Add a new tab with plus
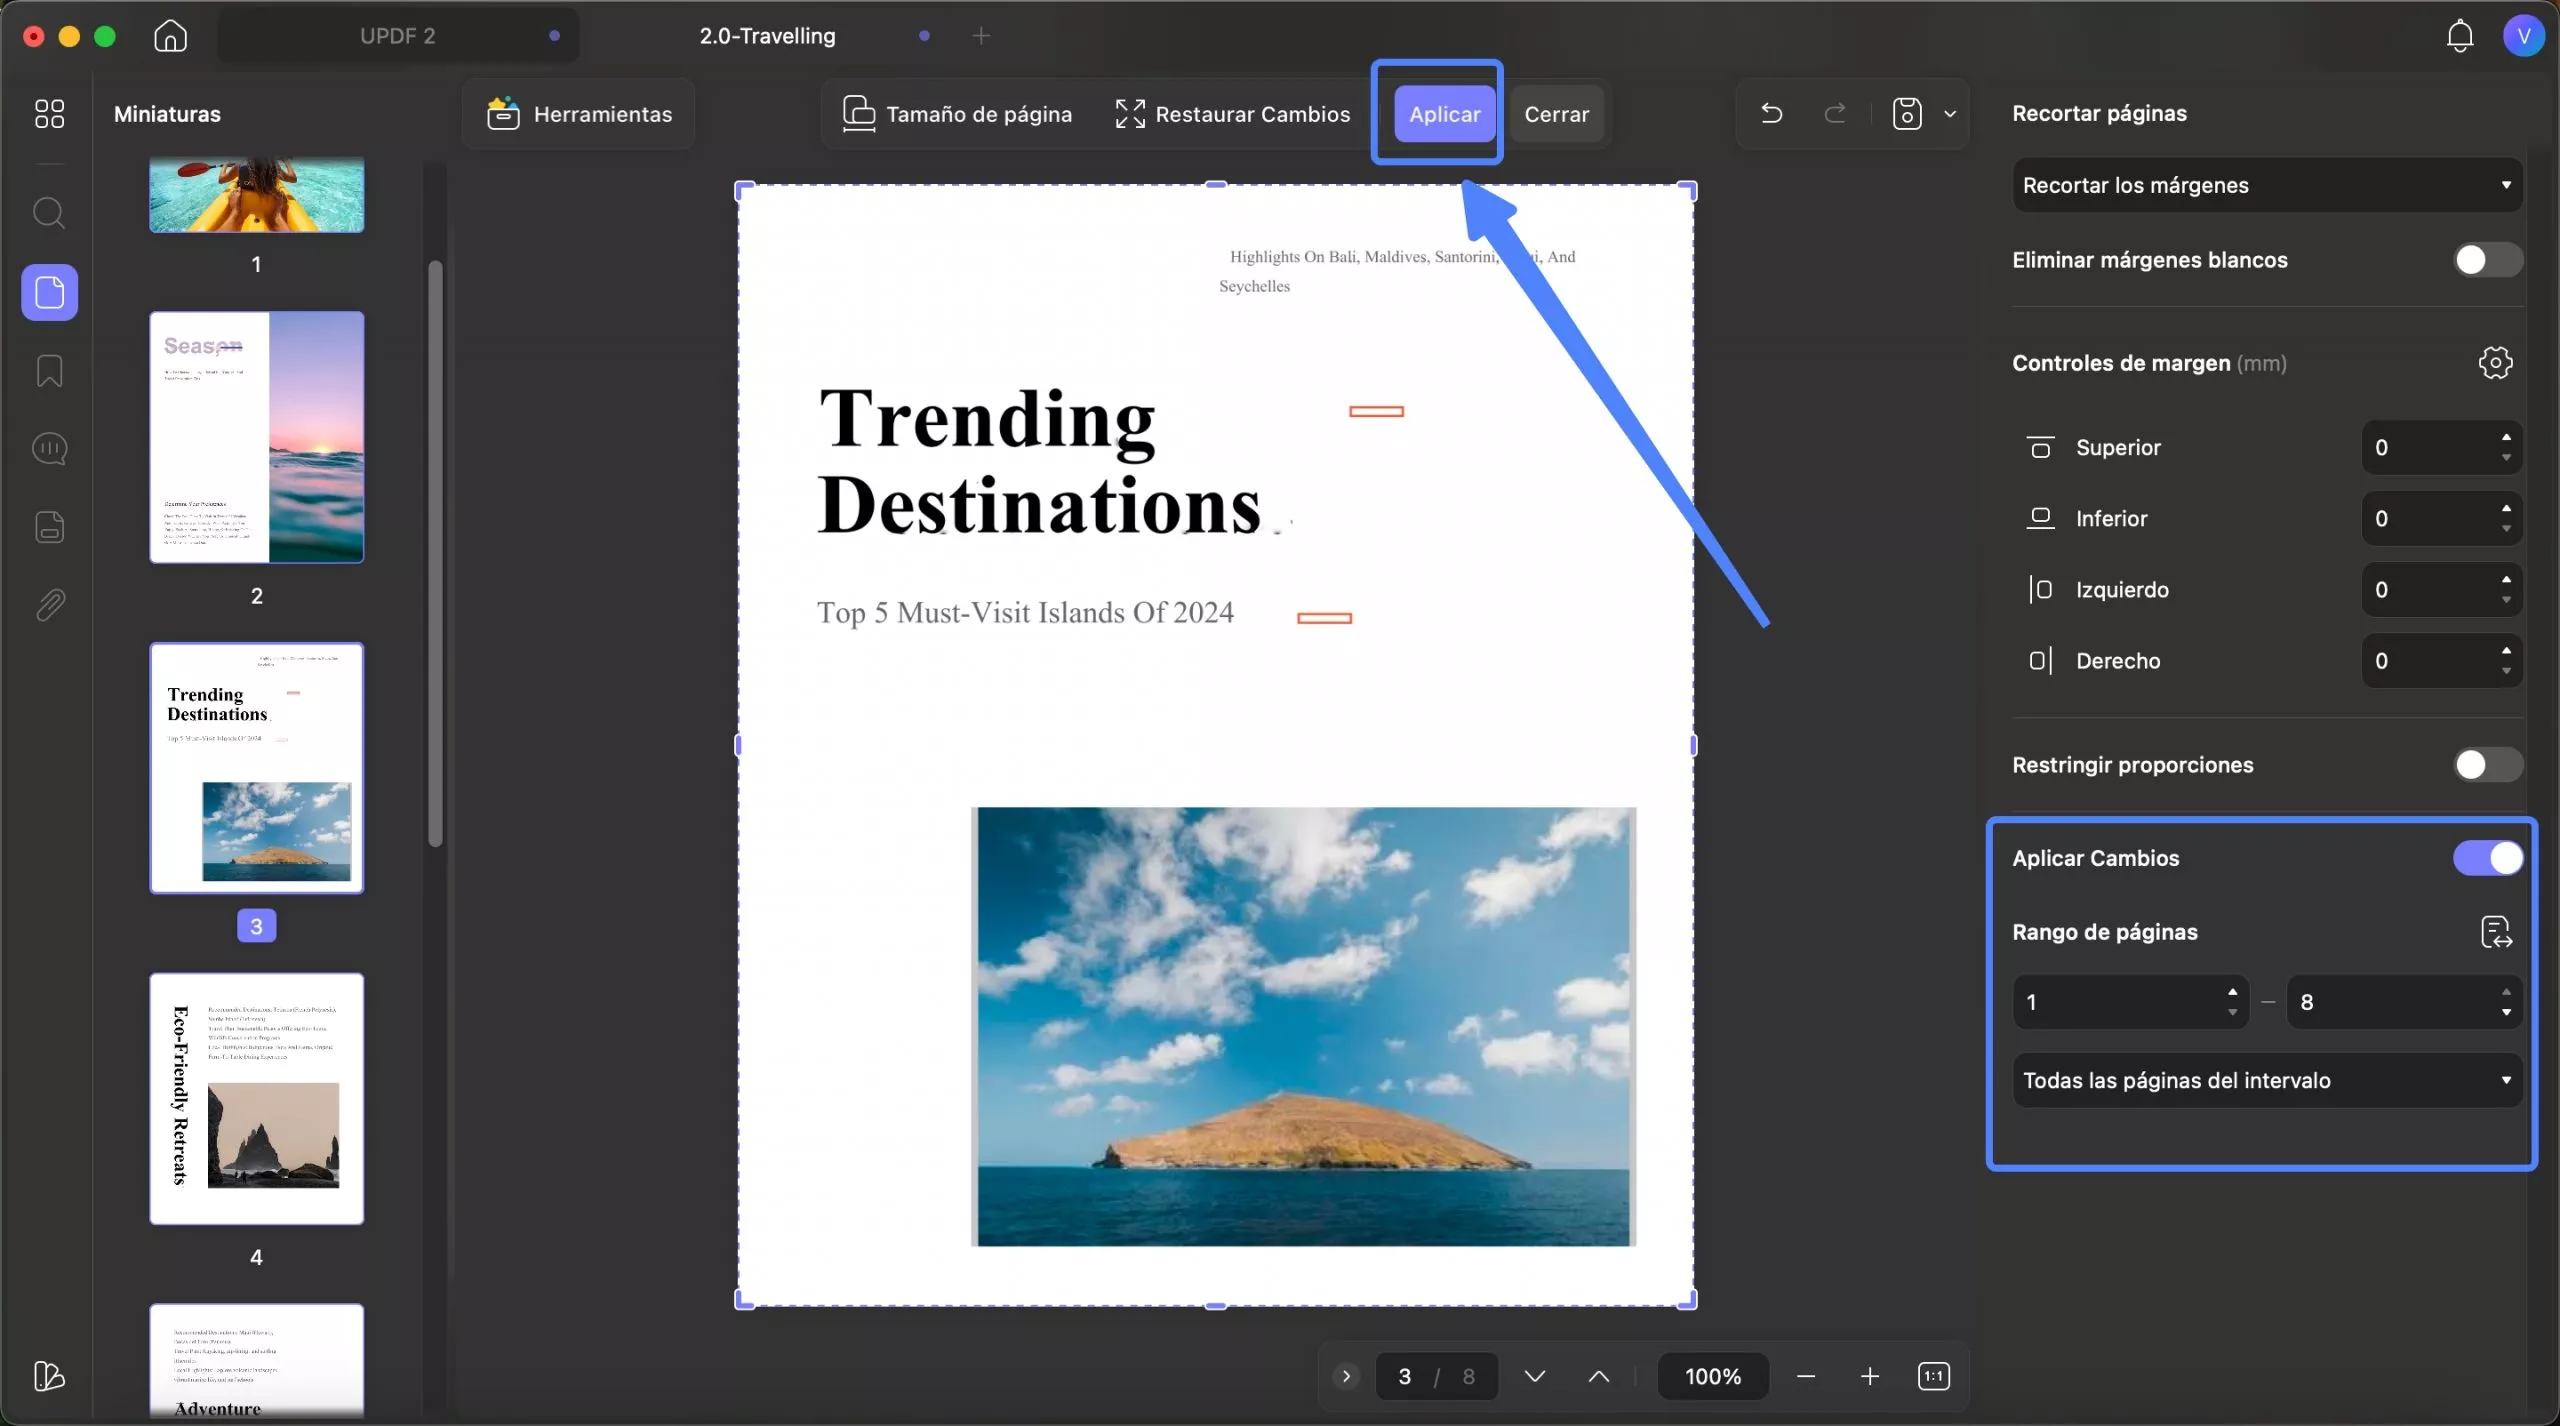Image resolution: width=2560 pixels, height=1426 pixels. 981,36
